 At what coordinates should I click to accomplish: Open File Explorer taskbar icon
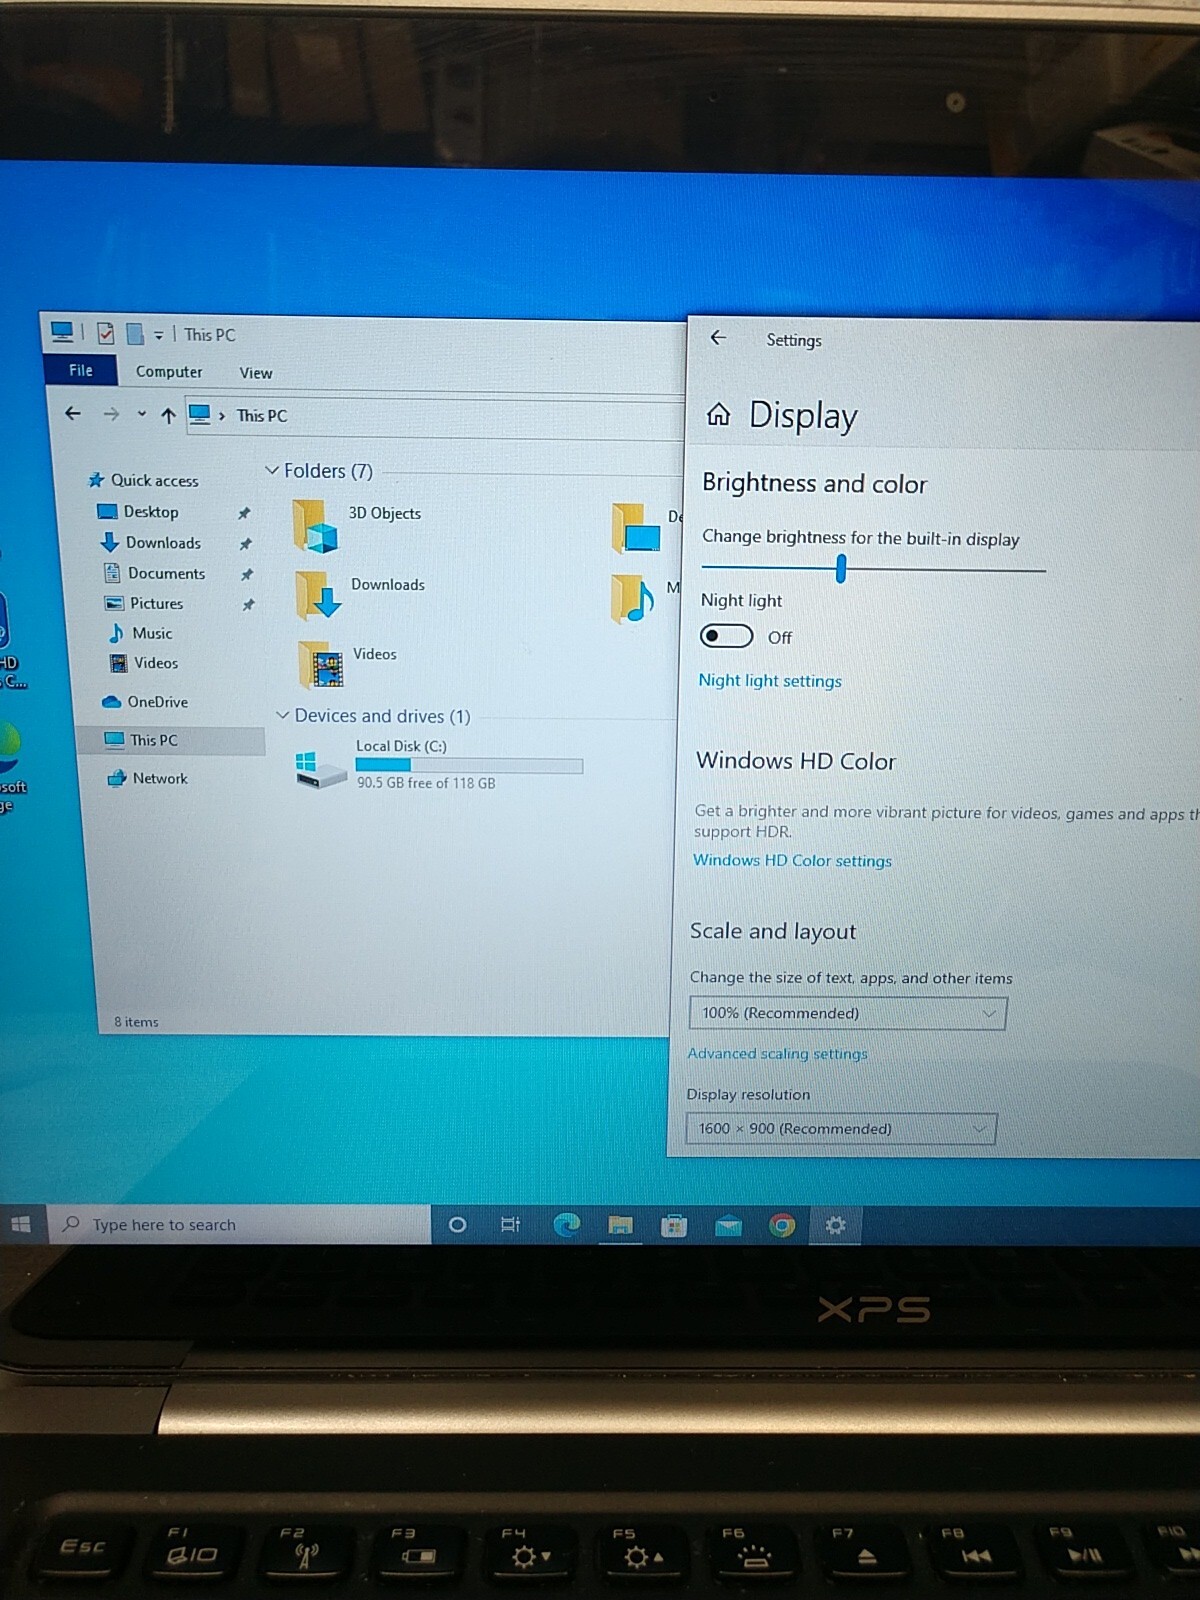tap(620, 1225)
